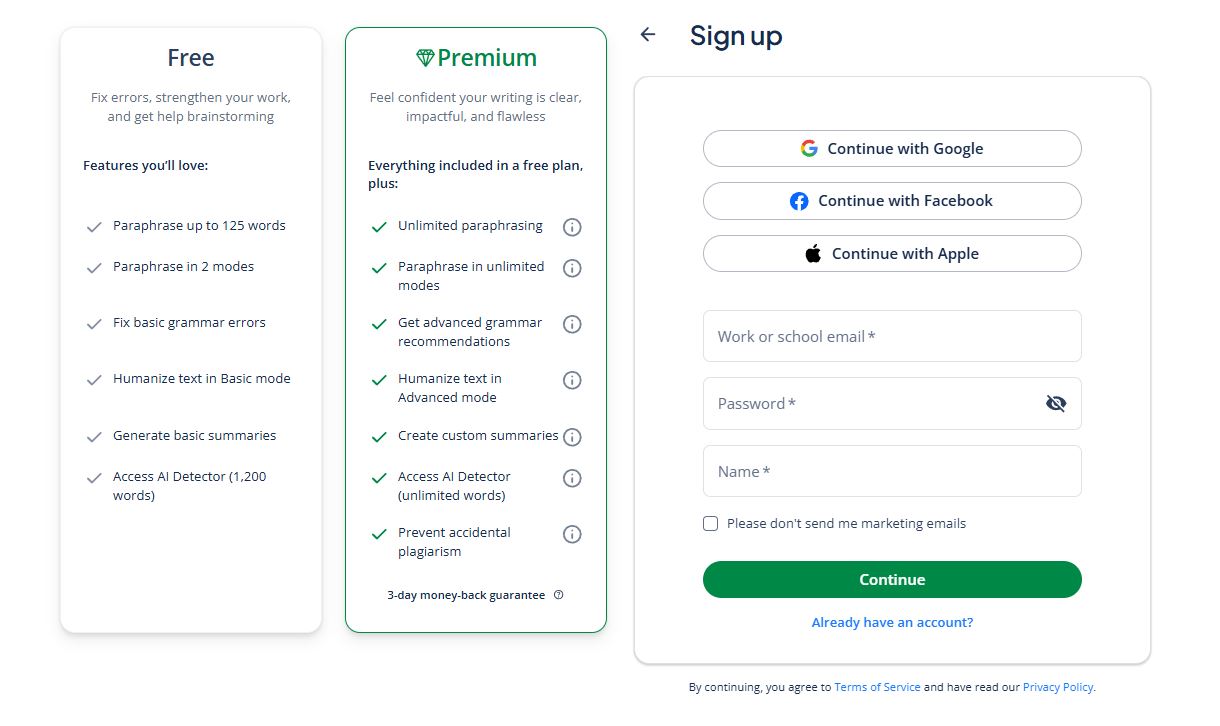Show info for advanced grammar recommendations
Image resolution: width=1220 pixels, height=726 pixels.
pyautogui.click(x=572, y=324)
